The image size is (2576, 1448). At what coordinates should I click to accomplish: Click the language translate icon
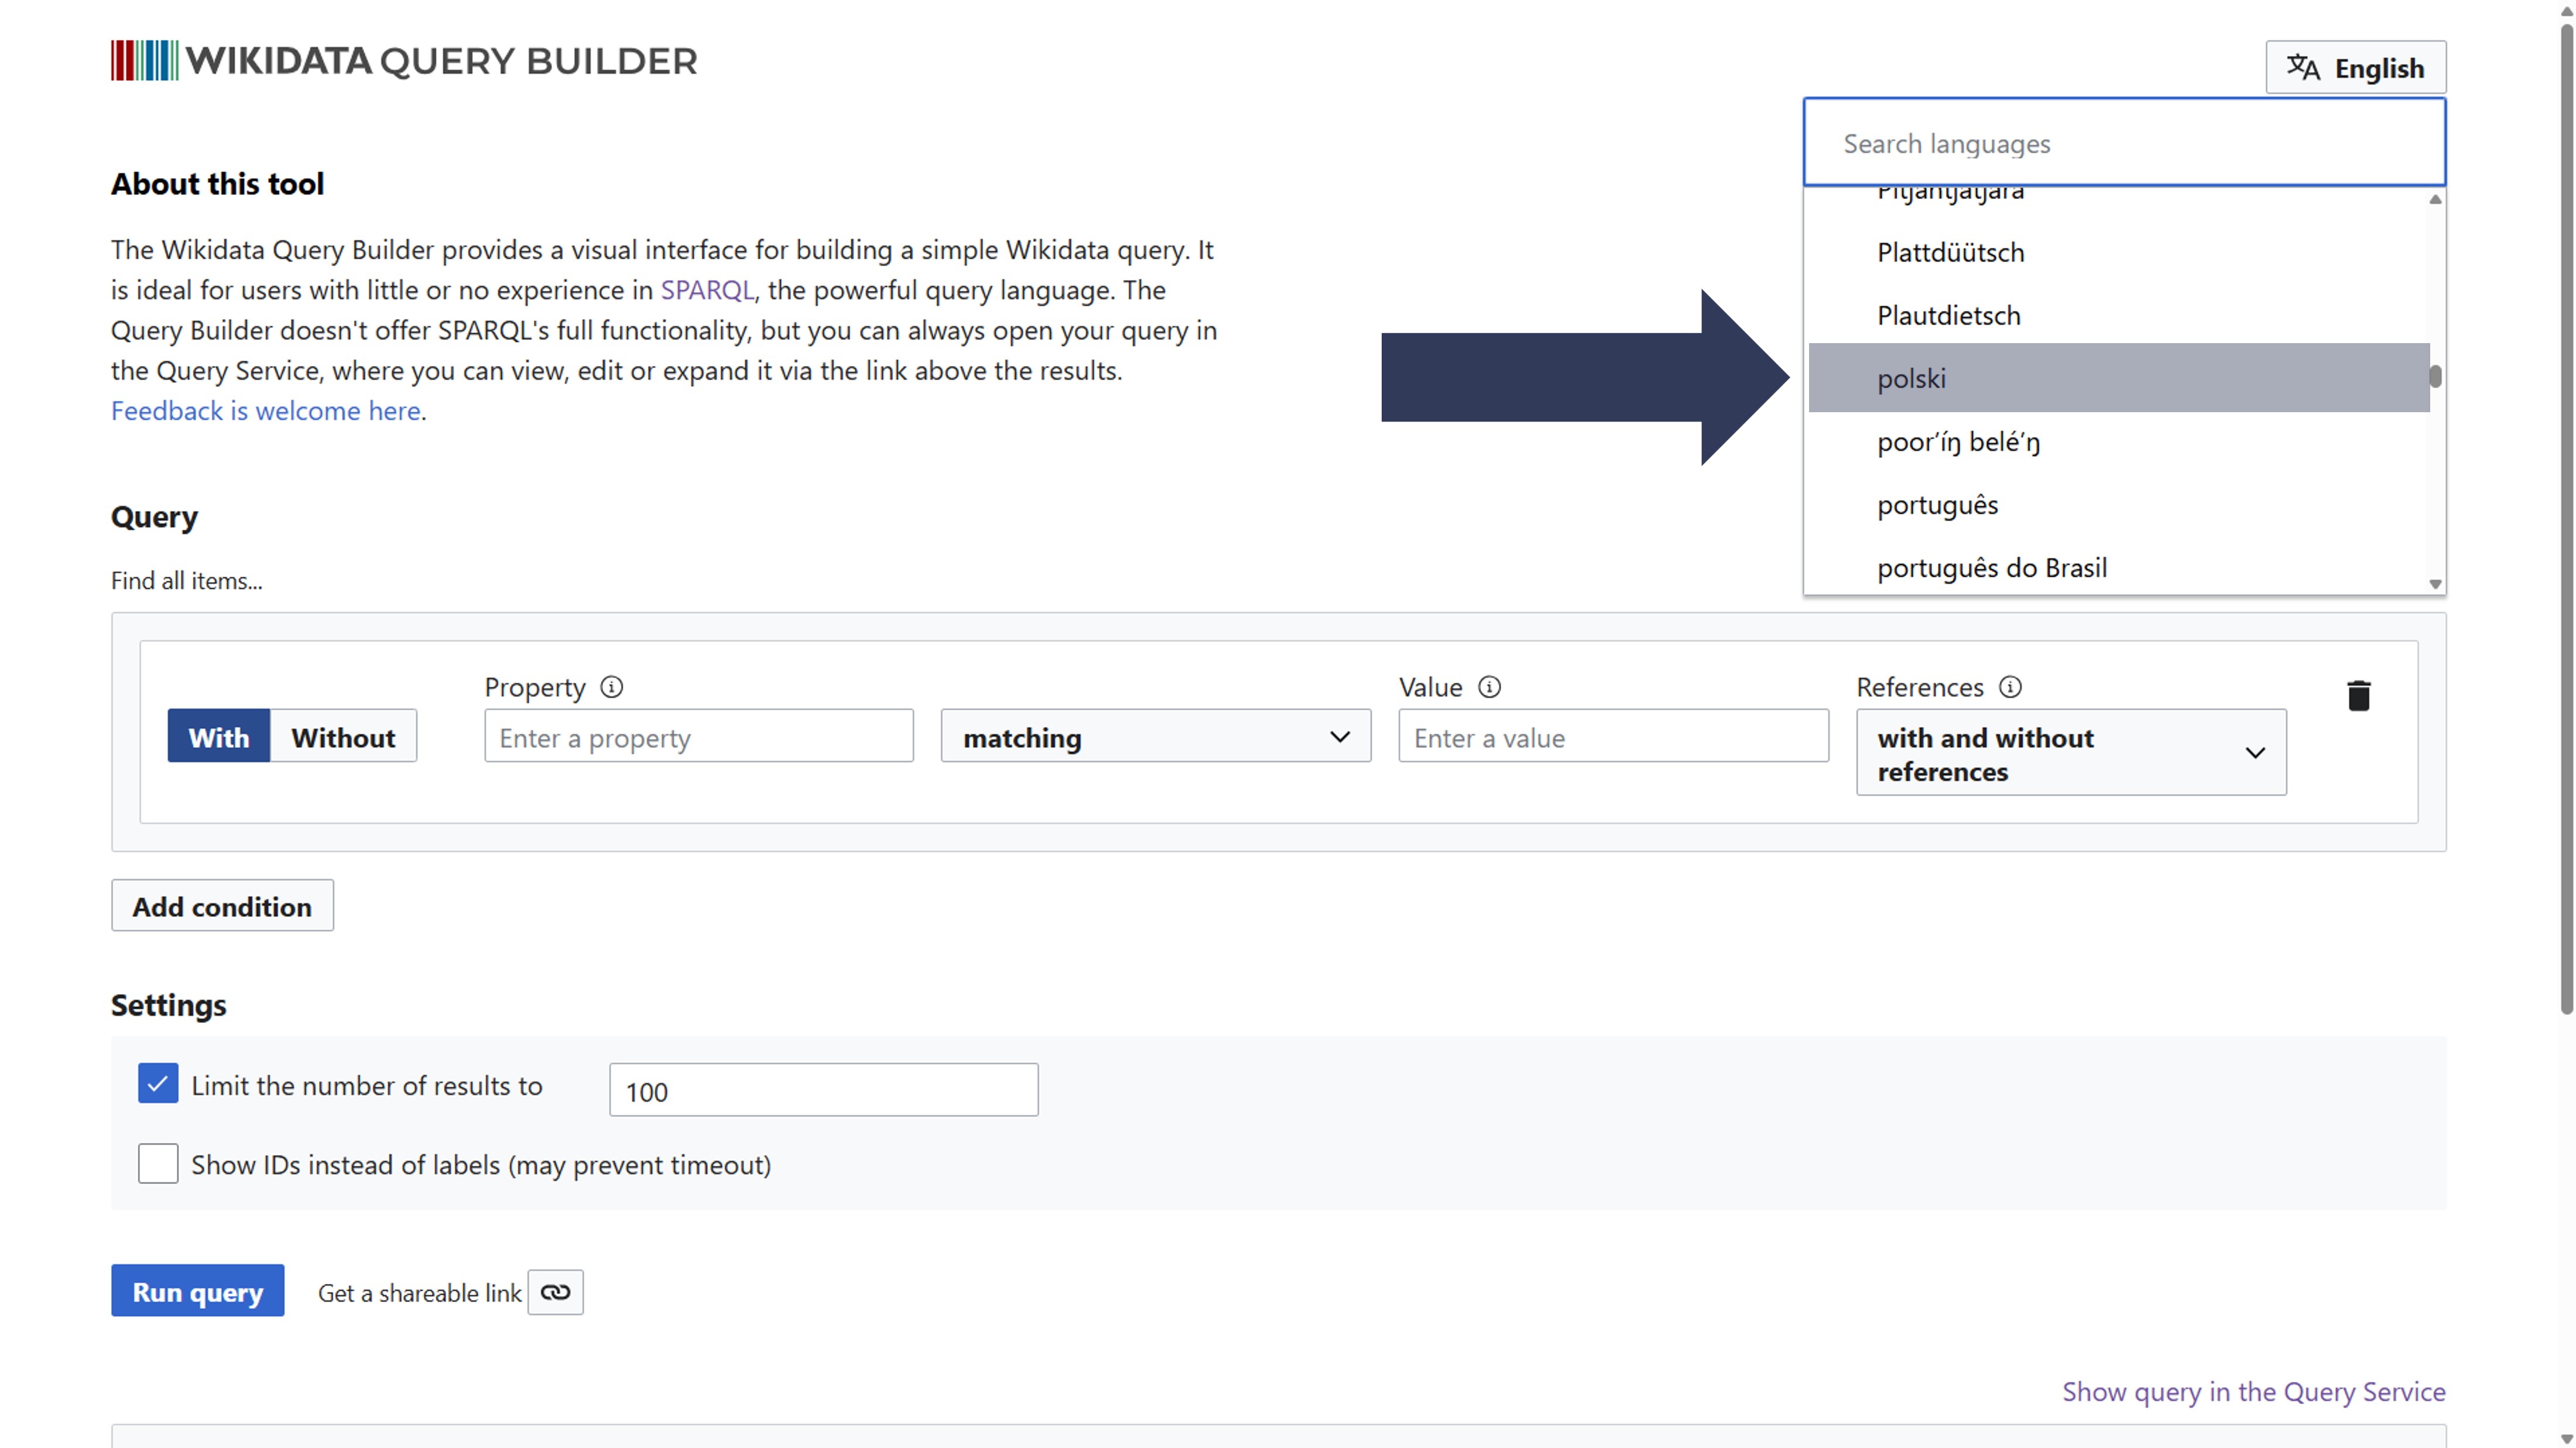point(2303,67)
